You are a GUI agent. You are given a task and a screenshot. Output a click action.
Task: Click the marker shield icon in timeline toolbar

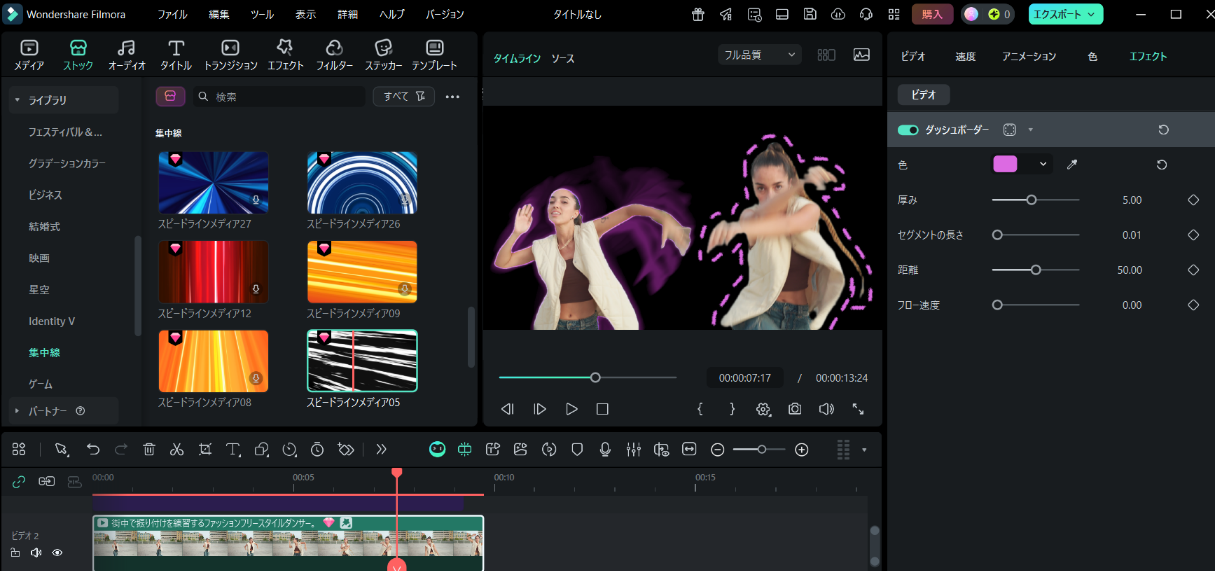(577, 450)
